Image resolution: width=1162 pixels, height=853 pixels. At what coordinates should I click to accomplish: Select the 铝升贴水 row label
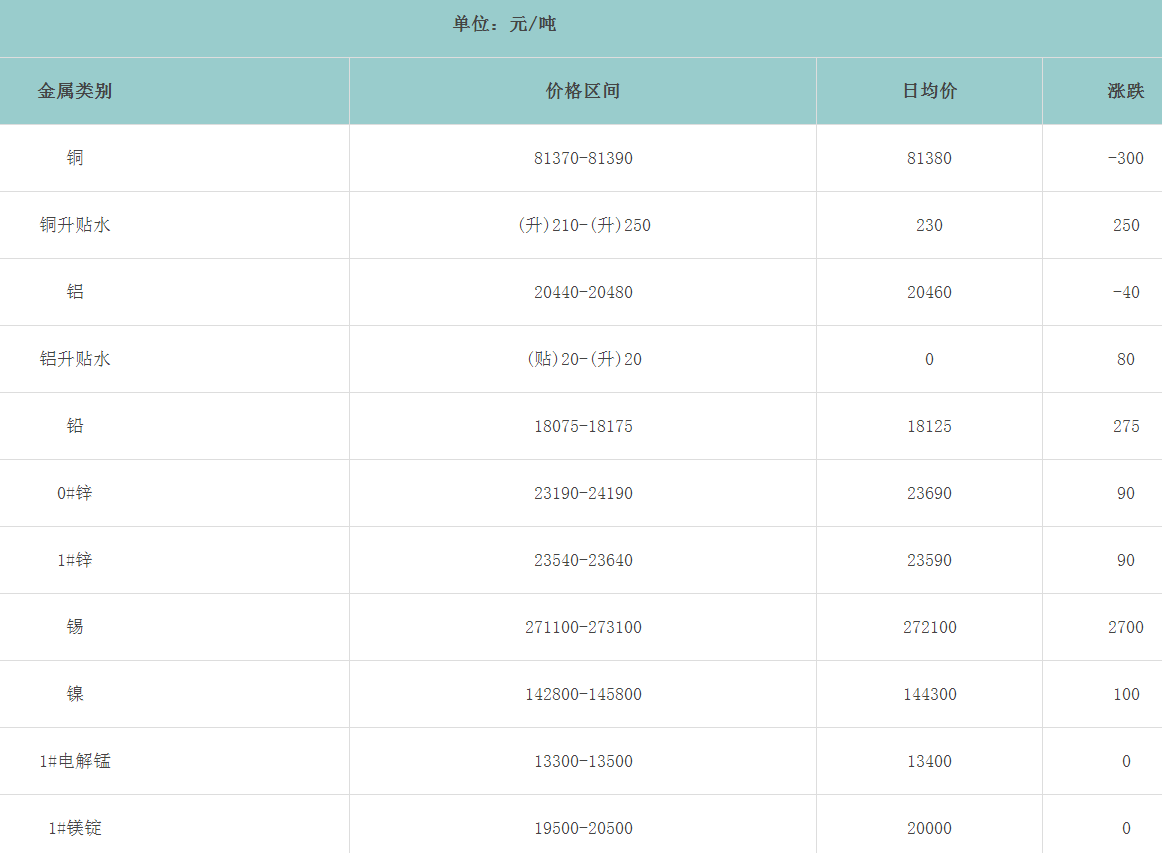[x=75, y=359]
